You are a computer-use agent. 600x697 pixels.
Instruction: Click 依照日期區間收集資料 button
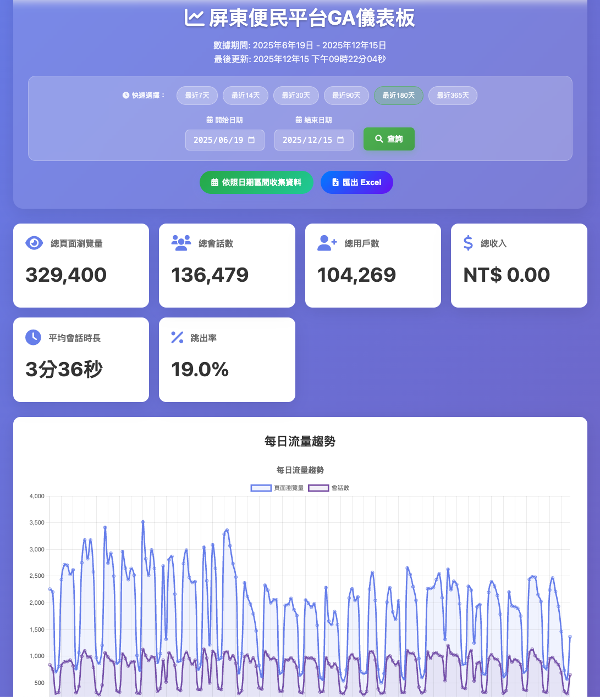pyautogui.click(x=256, y=182)
